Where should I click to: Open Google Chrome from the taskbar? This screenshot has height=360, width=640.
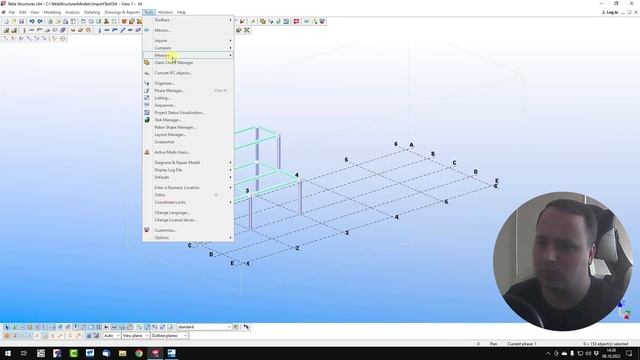[x=139, y=353]
